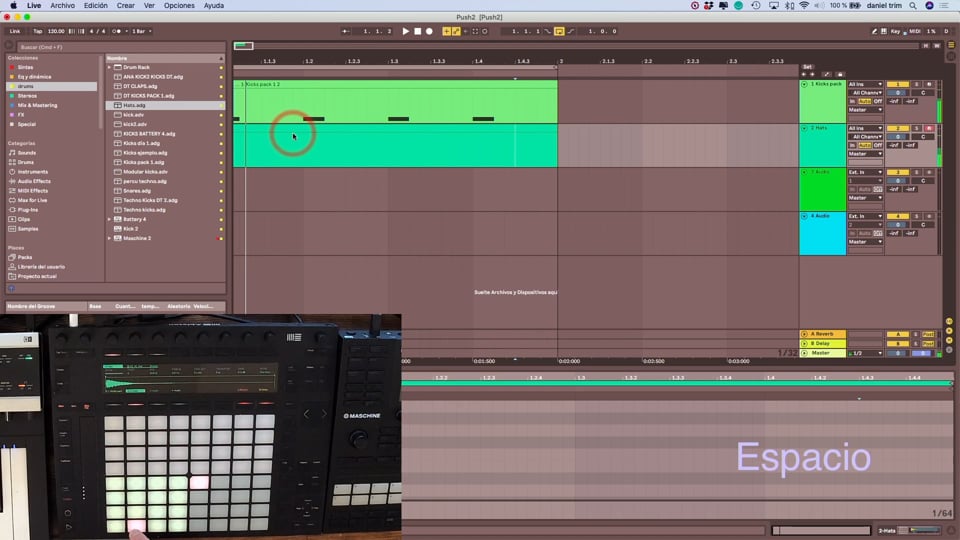Viewport: 960px width, 540px height.
Task: Open the Crear menu
Action: click(x=126, y=6)
